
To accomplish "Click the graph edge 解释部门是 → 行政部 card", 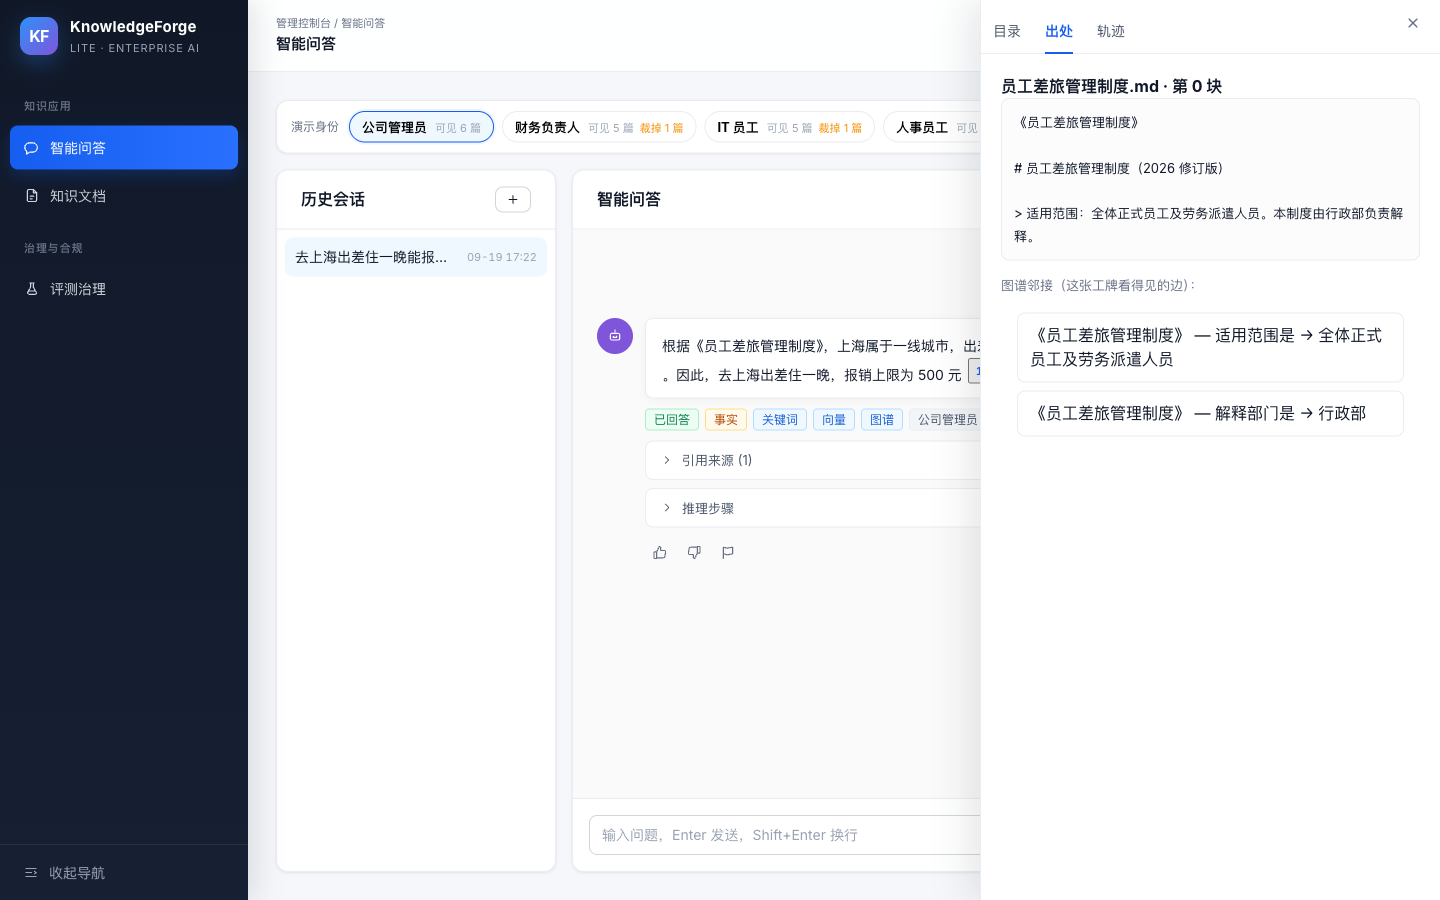I will 1210,413.
